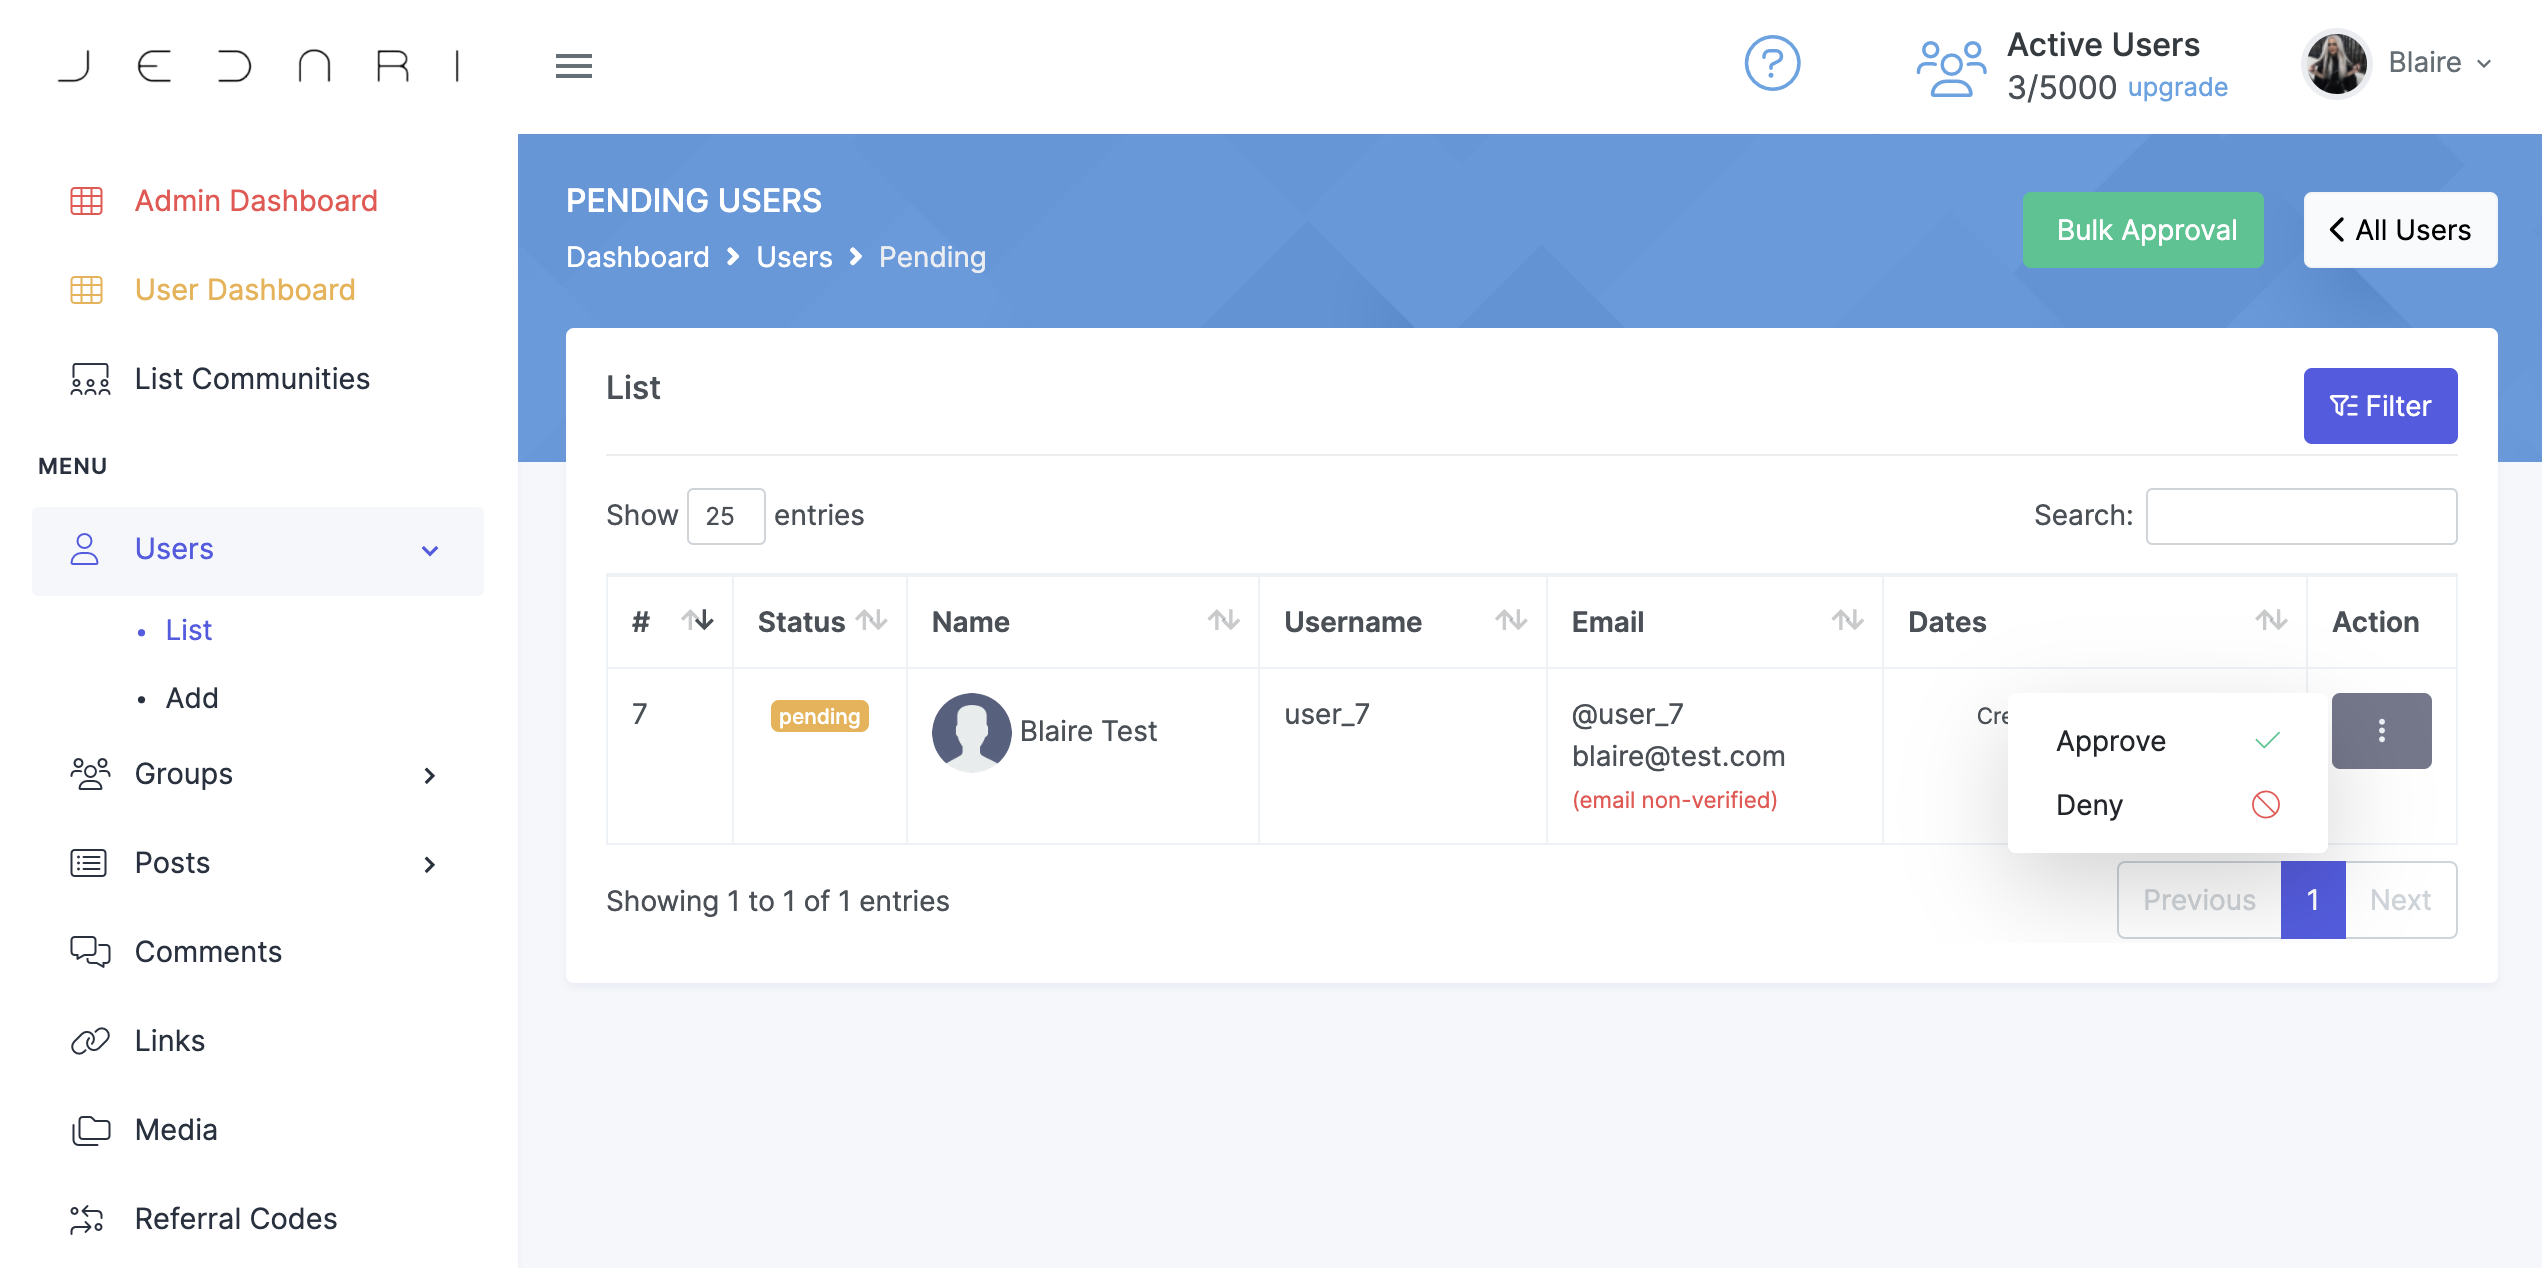The image size is (2542, 1268).
Task: Click the Bulk Approval button
Action: click(2143, 230)
